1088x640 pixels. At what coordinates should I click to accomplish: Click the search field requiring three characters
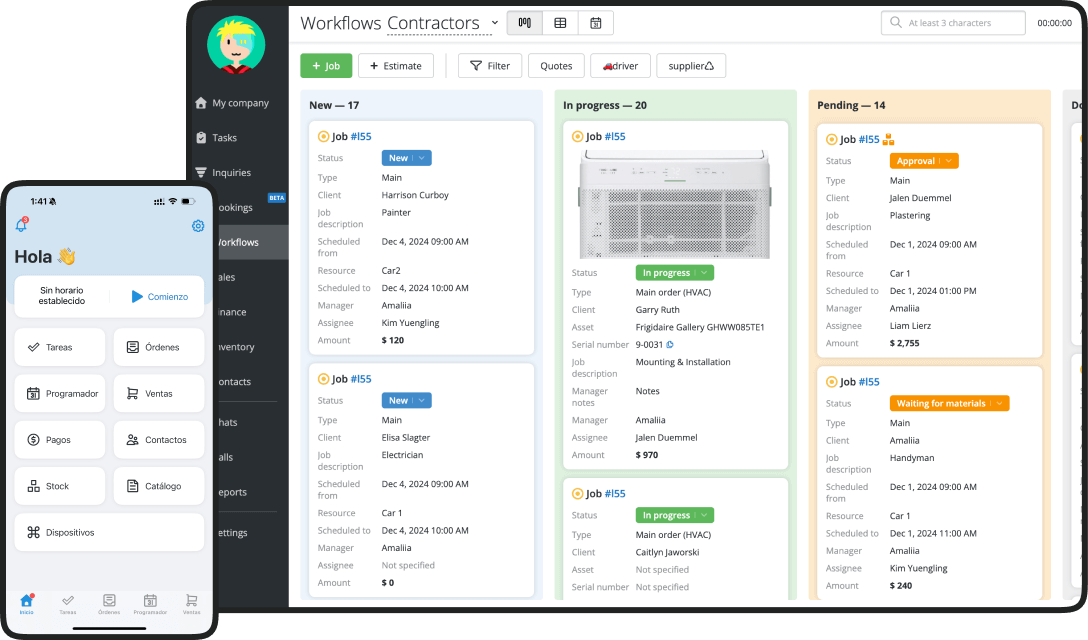(952, 22)
